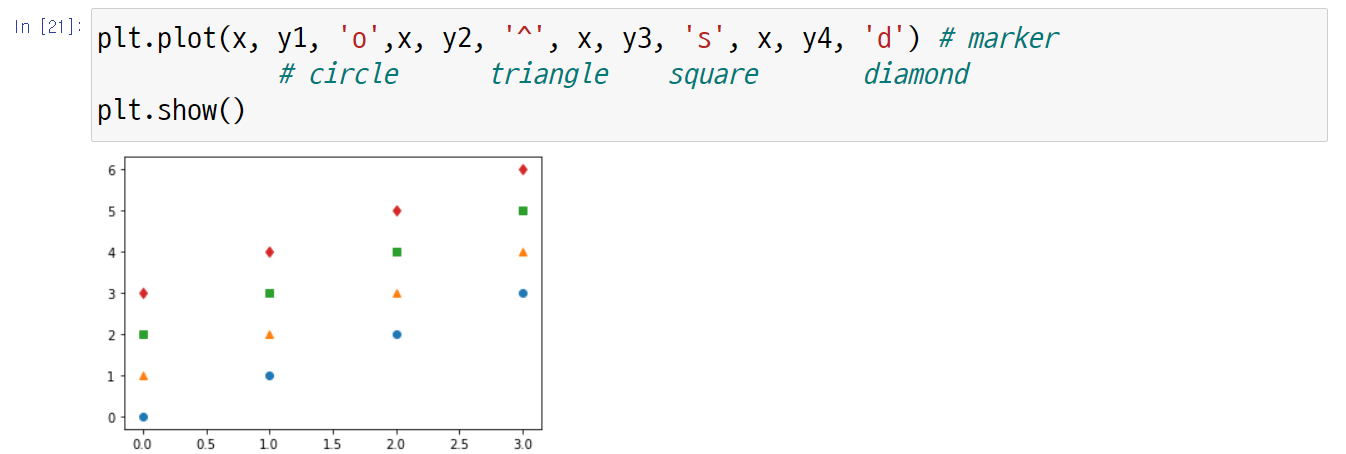
Task: Click the y1 argument in plt.plot
Action: click(293, 39)
